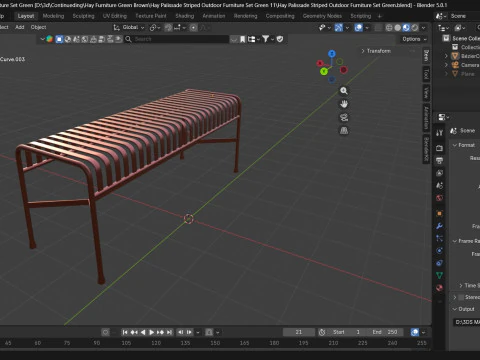The height and width of the screenshot is (360, 480).
Task: Select rendered viewport shading
Action: tap(415, 28)
